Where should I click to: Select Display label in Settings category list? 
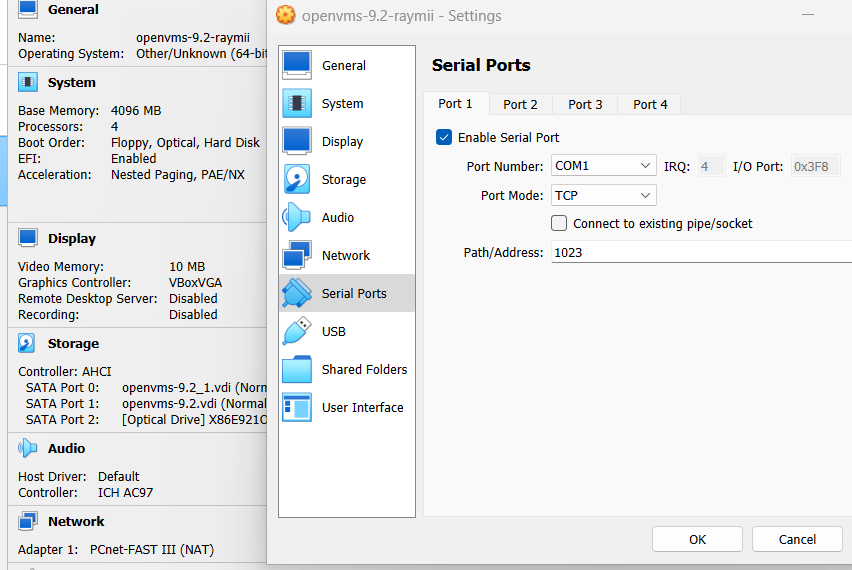[342, 142]
